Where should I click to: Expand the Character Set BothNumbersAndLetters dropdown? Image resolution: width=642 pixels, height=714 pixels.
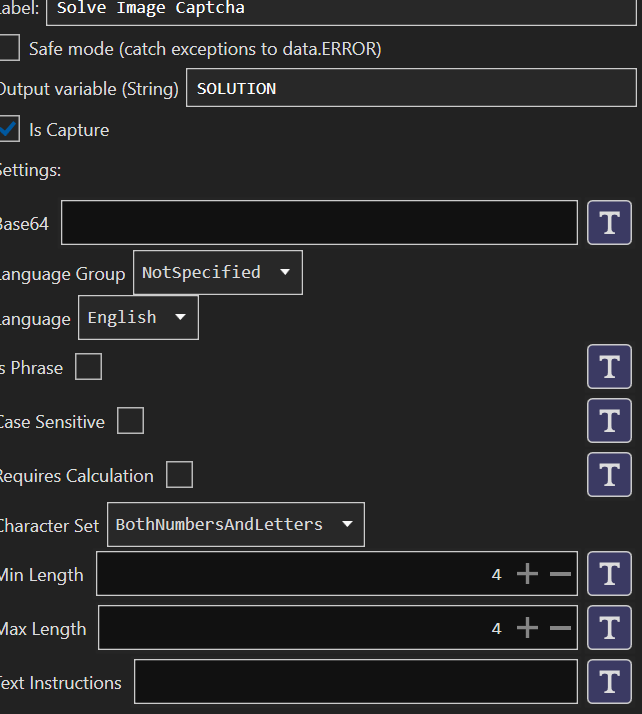(x=236, y=525)
